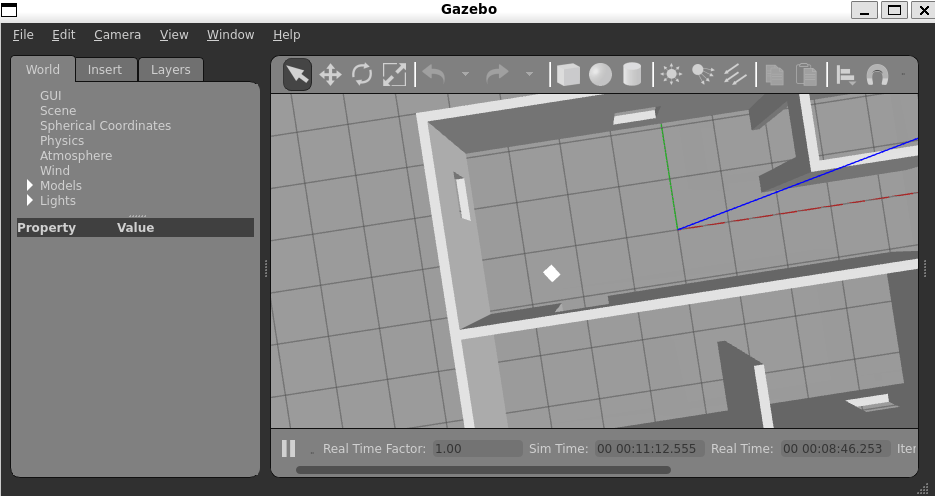Viewport: 935px width, 496px height.
Task: Switch to the Insert tab
Action: tap(105, 69)
